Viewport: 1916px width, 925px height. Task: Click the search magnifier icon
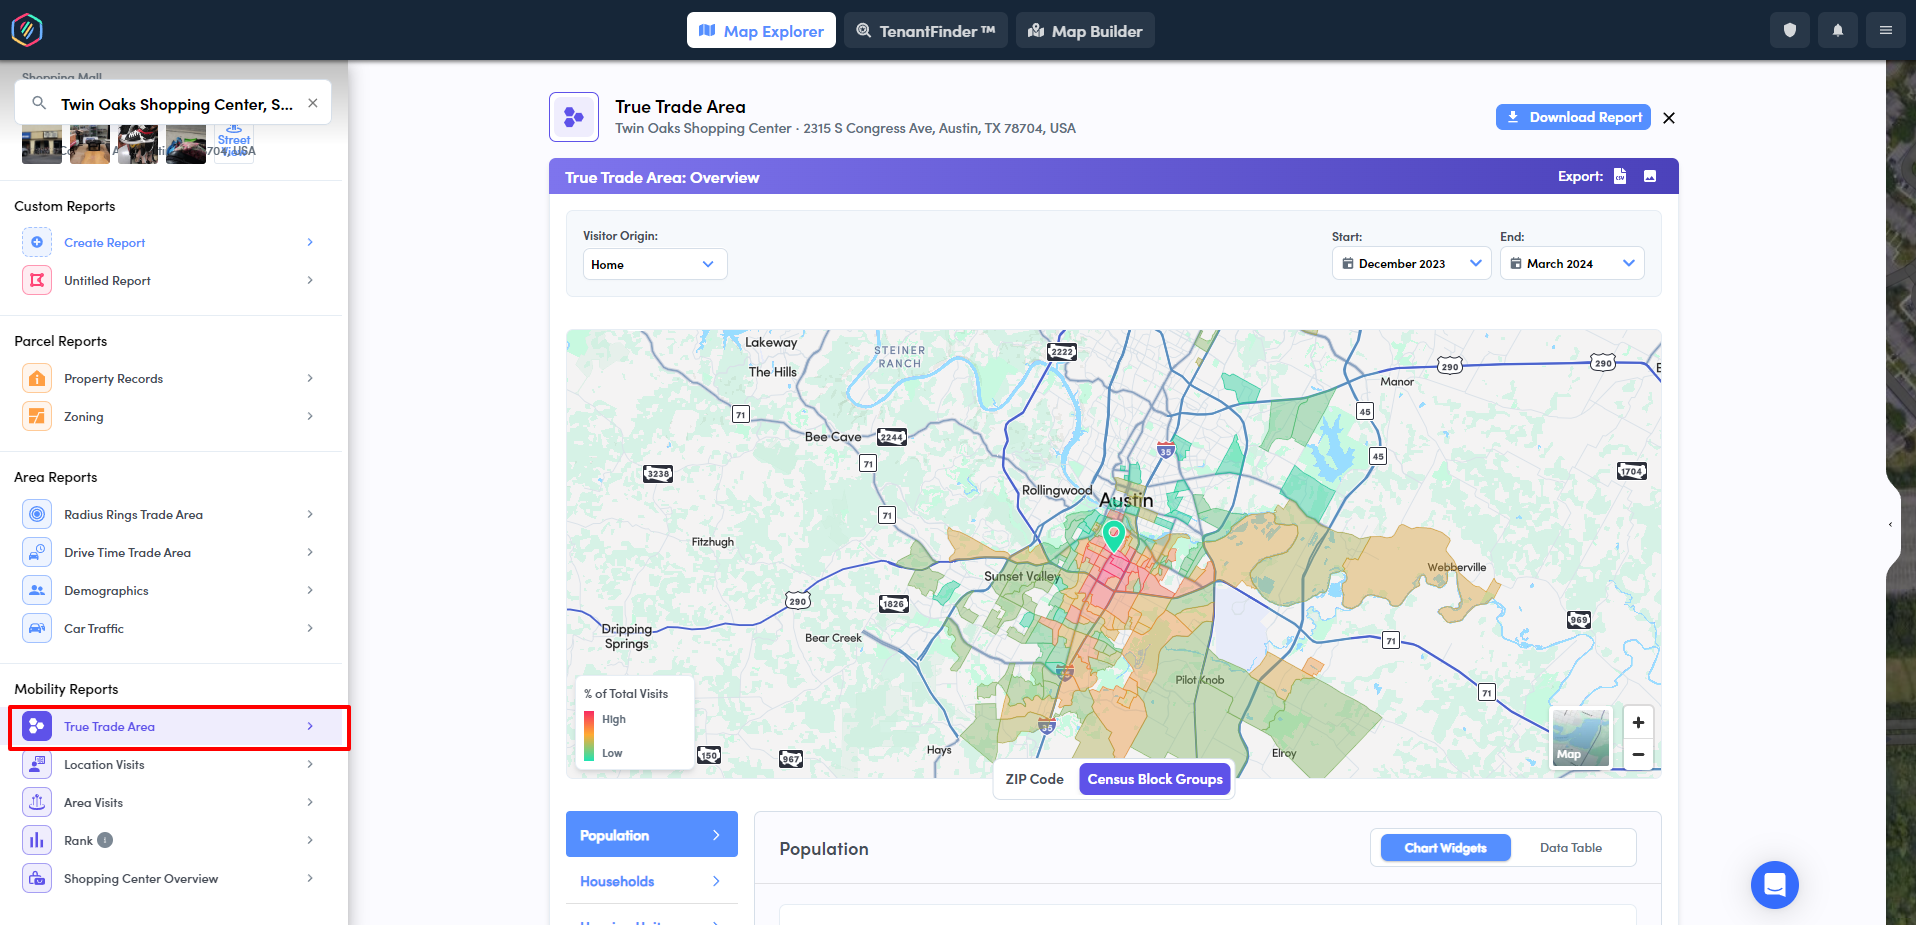[x=39, y=103]
